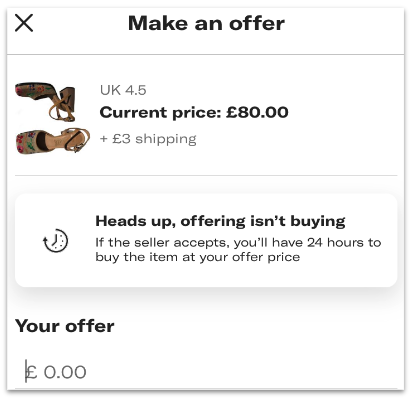Click the Your offer section label
Image resolution: width=415 pixels, height=402 pixels.
tap(65, 326)
